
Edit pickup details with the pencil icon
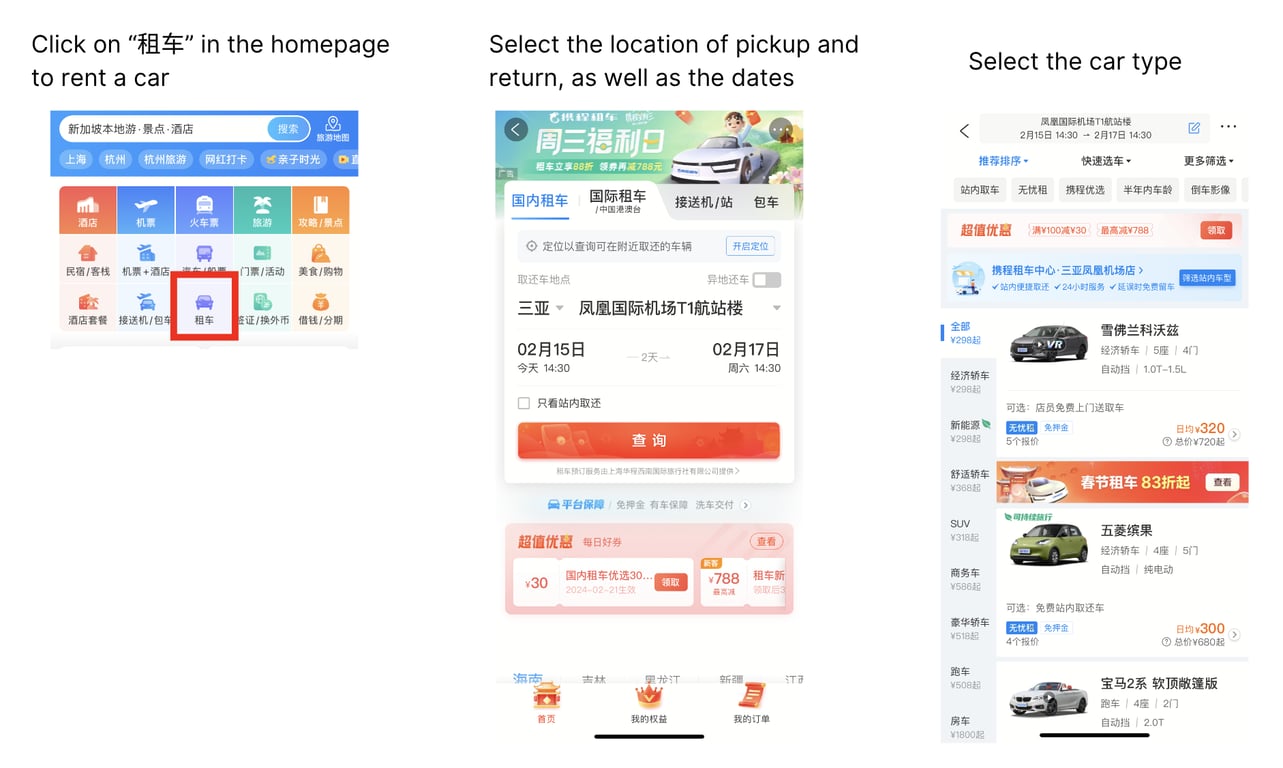coord(1194,128)
